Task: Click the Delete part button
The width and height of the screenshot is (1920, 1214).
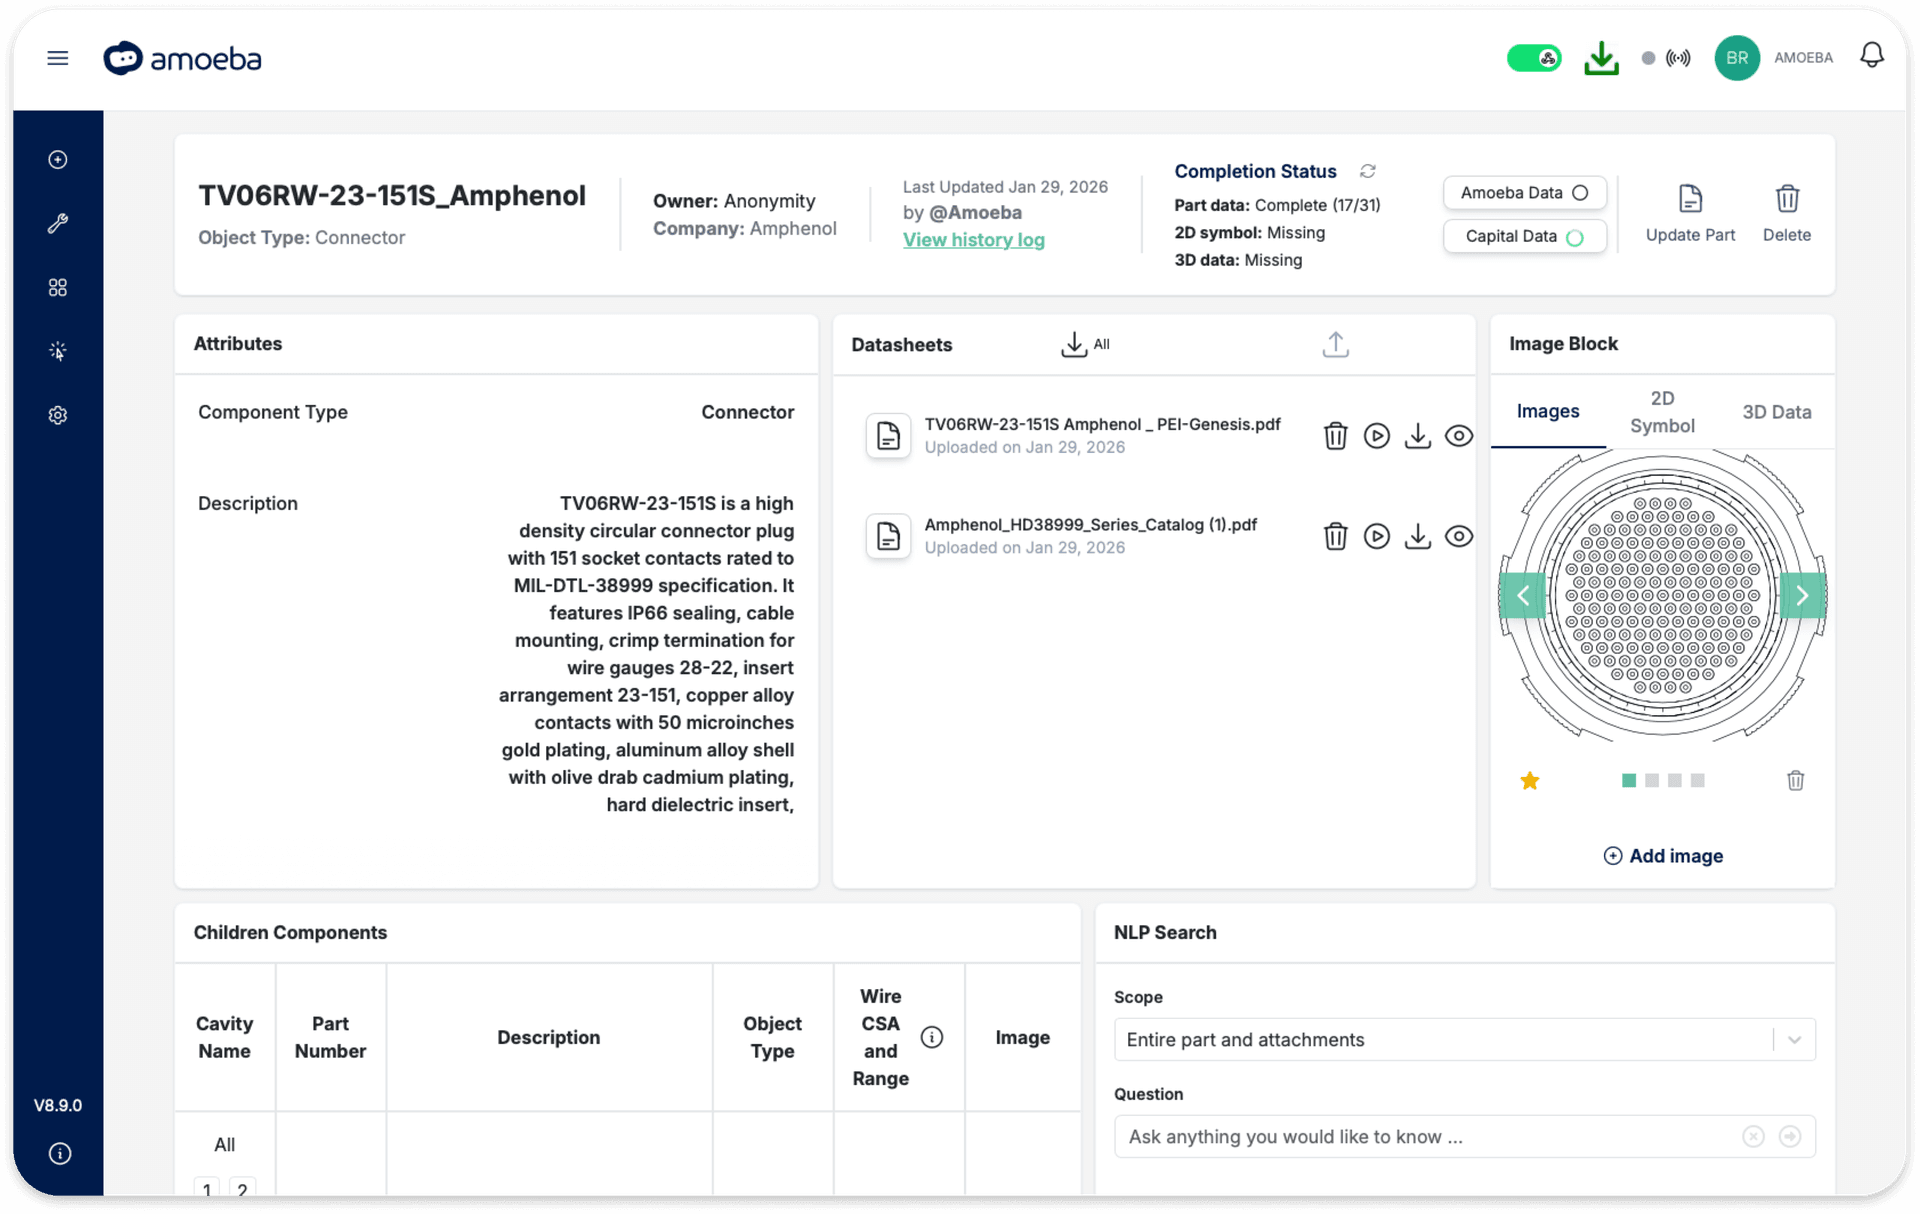Action: [x=1786, y=213]
